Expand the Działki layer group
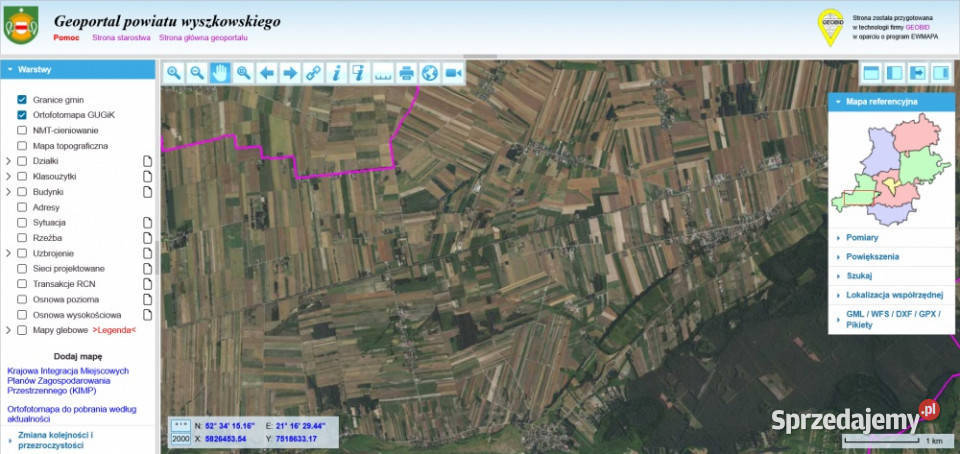960x454 pixels. (x=8, y=161)
